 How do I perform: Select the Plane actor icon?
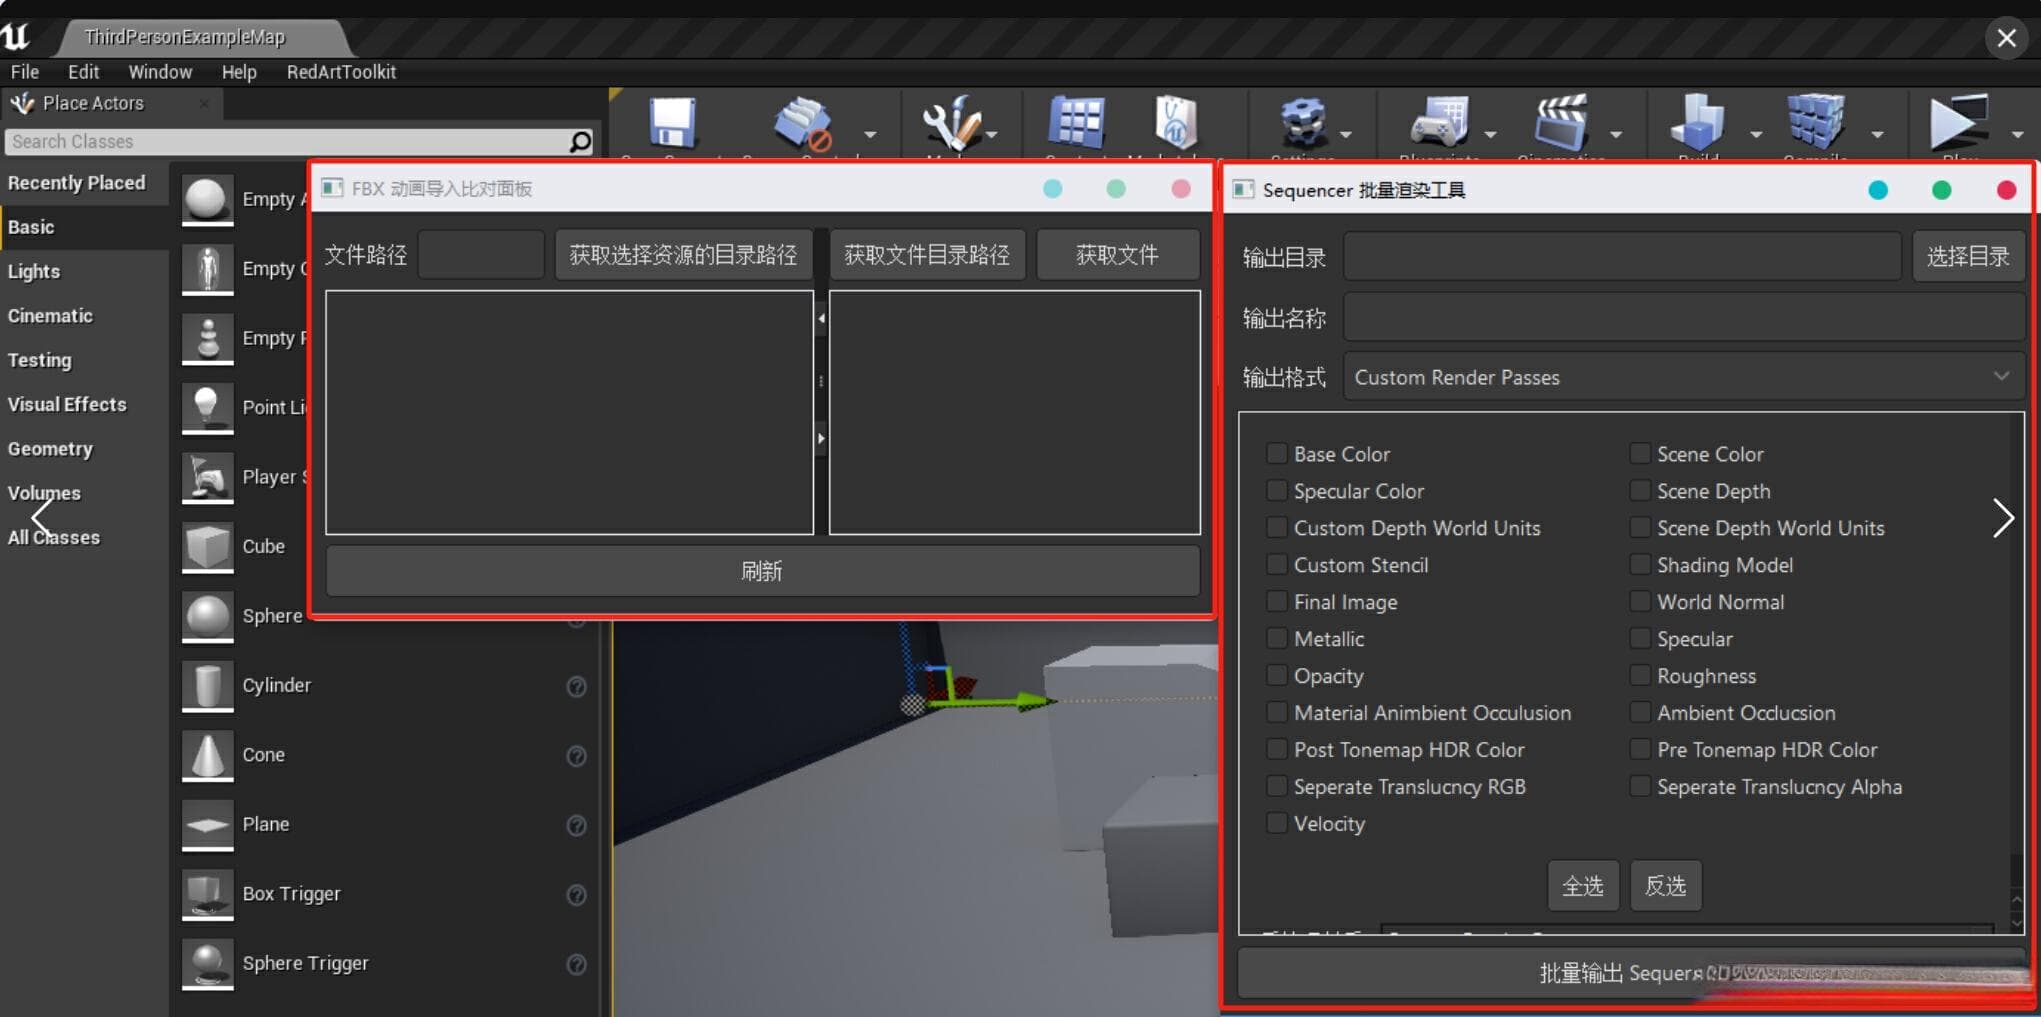[x=207, y=825]
